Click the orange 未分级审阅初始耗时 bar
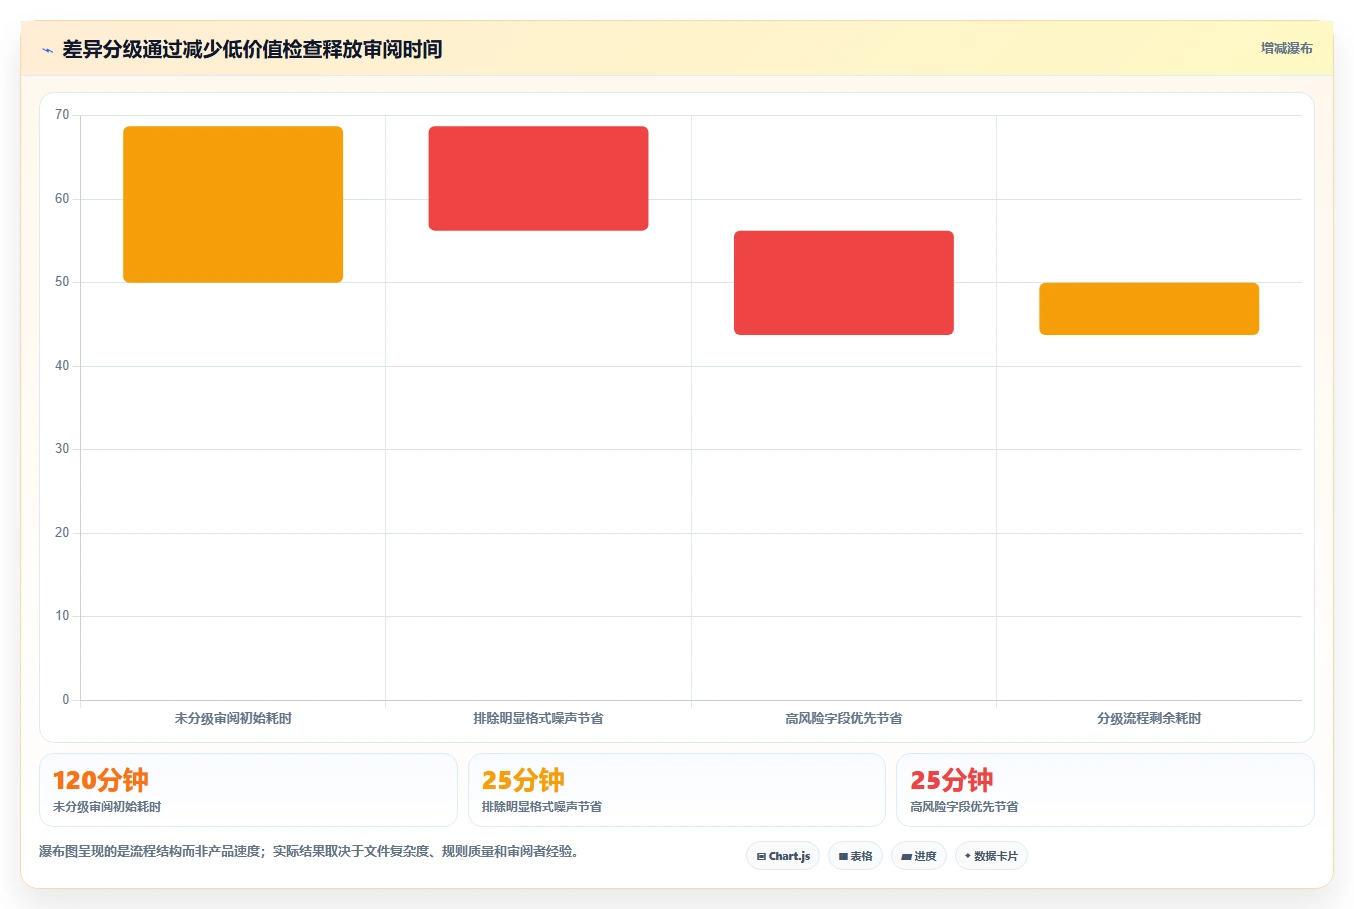Viewport: 1354px width, 909px height. tap(233, 204)
